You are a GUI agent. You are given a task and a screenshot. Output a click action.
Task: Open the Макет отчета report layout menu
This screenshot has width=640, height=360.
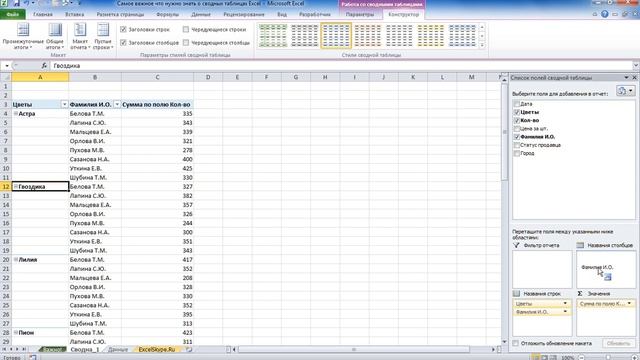[x=80, y=36]
